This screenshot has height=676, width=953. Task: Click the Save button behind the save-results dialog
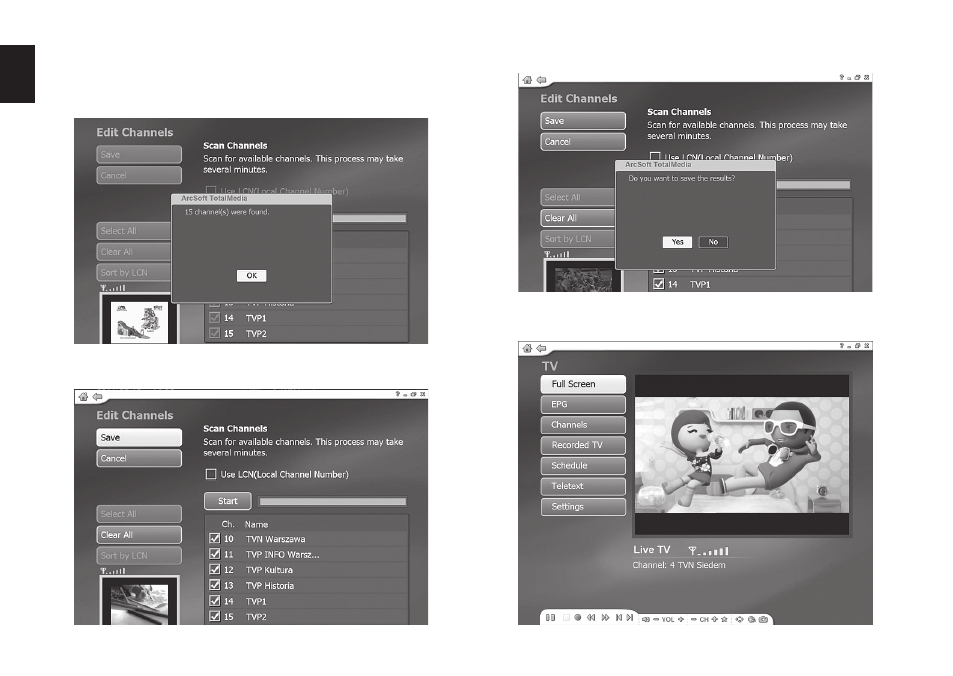pyautogui.click(x=583, y=121)
